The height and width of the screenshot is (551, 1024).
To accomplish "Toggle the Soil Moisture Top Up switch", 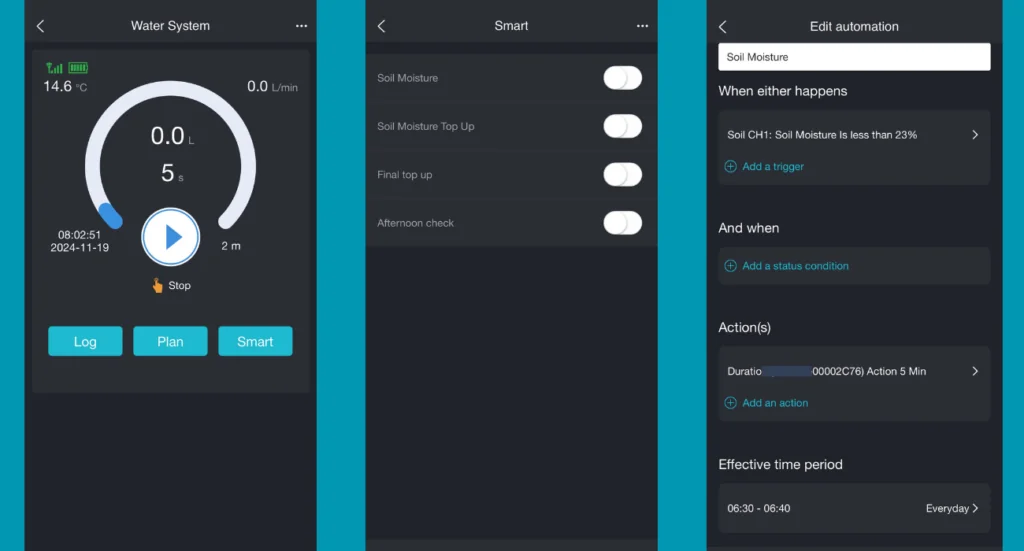I will click(x=622, y=126).
